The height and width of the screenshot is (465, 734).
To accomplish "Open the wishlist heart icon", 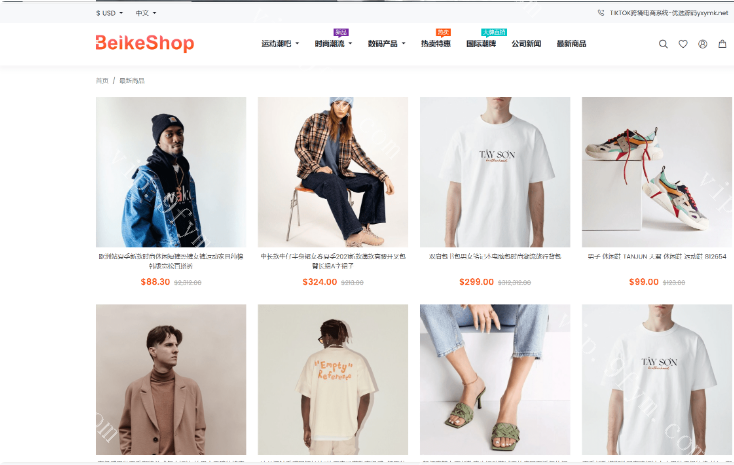I will coord(683,44).
